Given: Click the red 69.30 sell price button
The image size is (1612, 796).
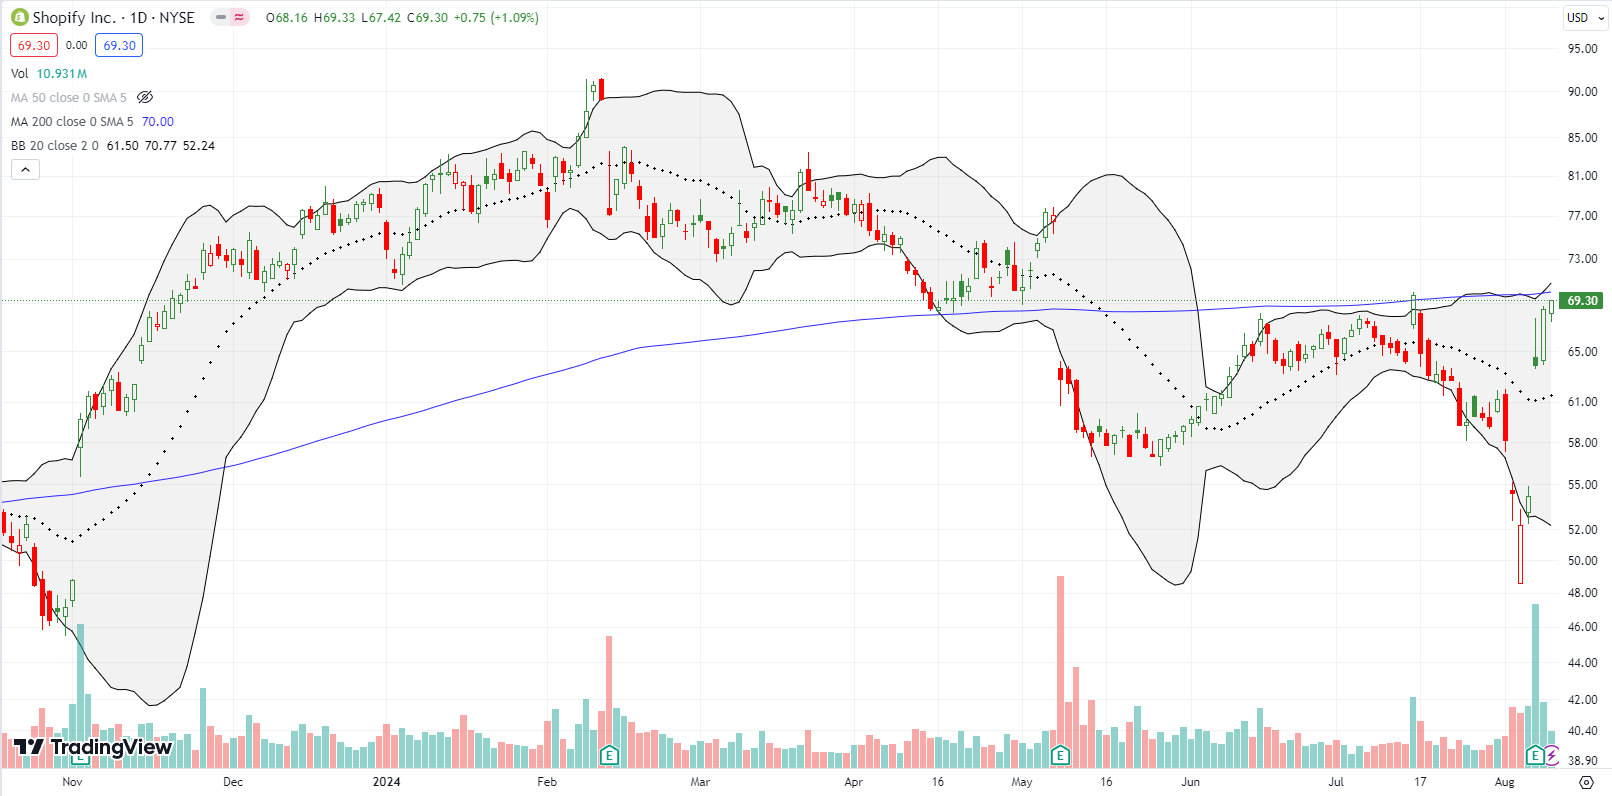Looking at the screenshot, I should point(34,45).
